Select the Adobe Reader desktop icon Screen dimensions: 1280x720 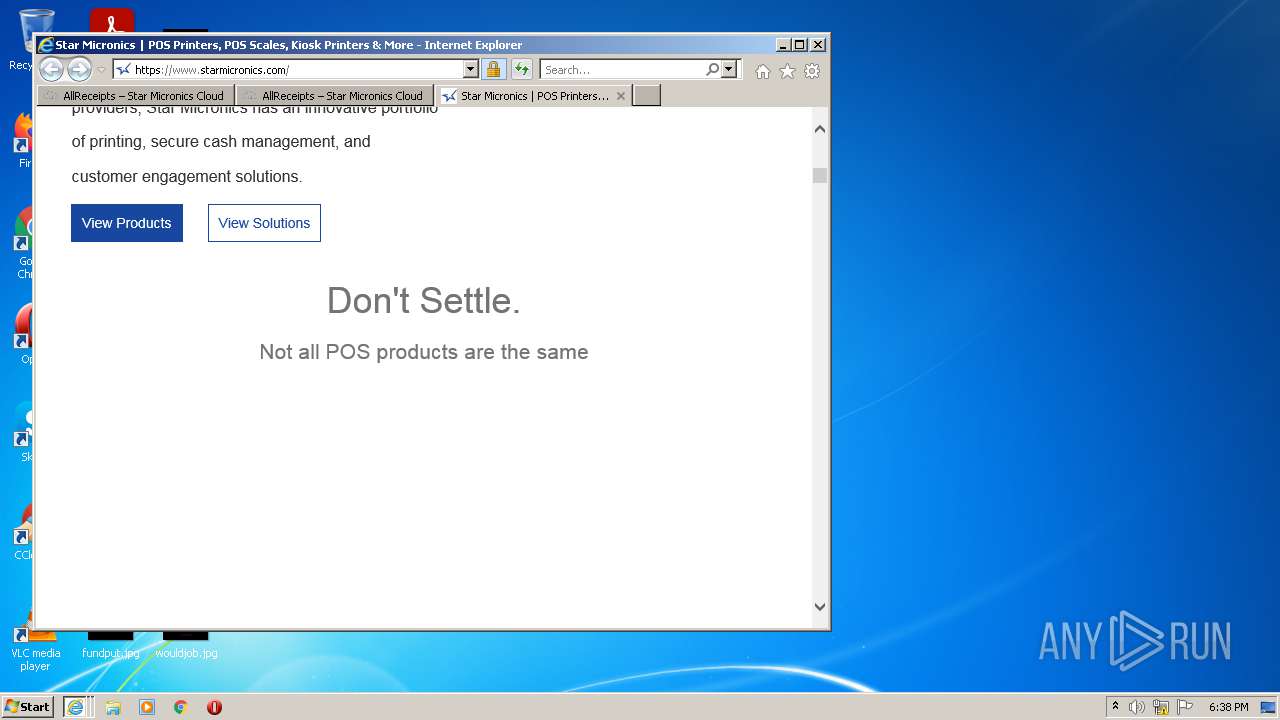(x=111, y=21)
